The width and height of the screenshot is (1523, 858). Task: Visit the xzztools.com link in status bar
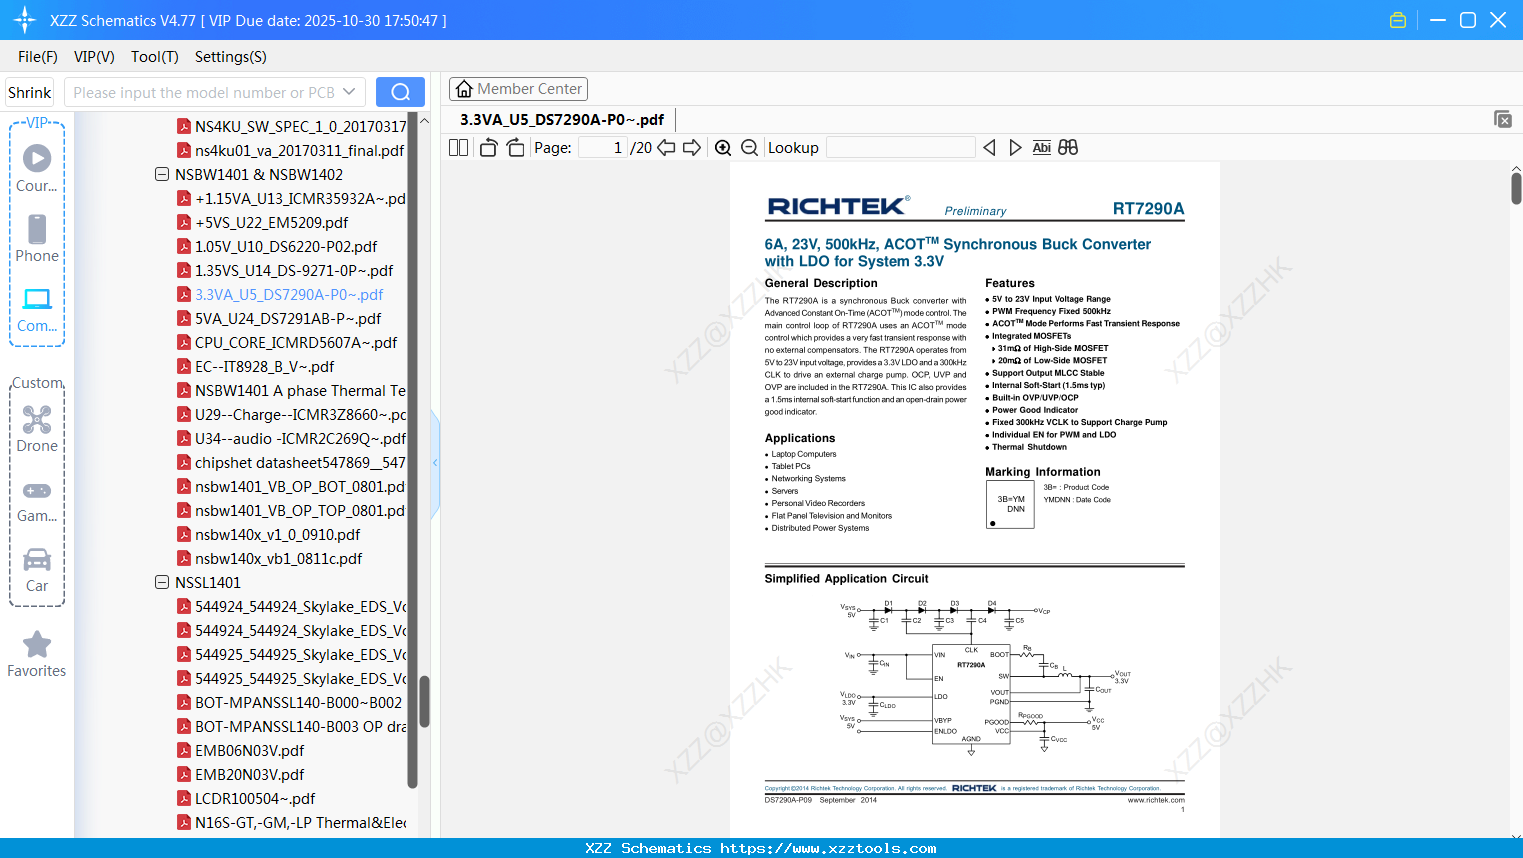tap(828, 848)
